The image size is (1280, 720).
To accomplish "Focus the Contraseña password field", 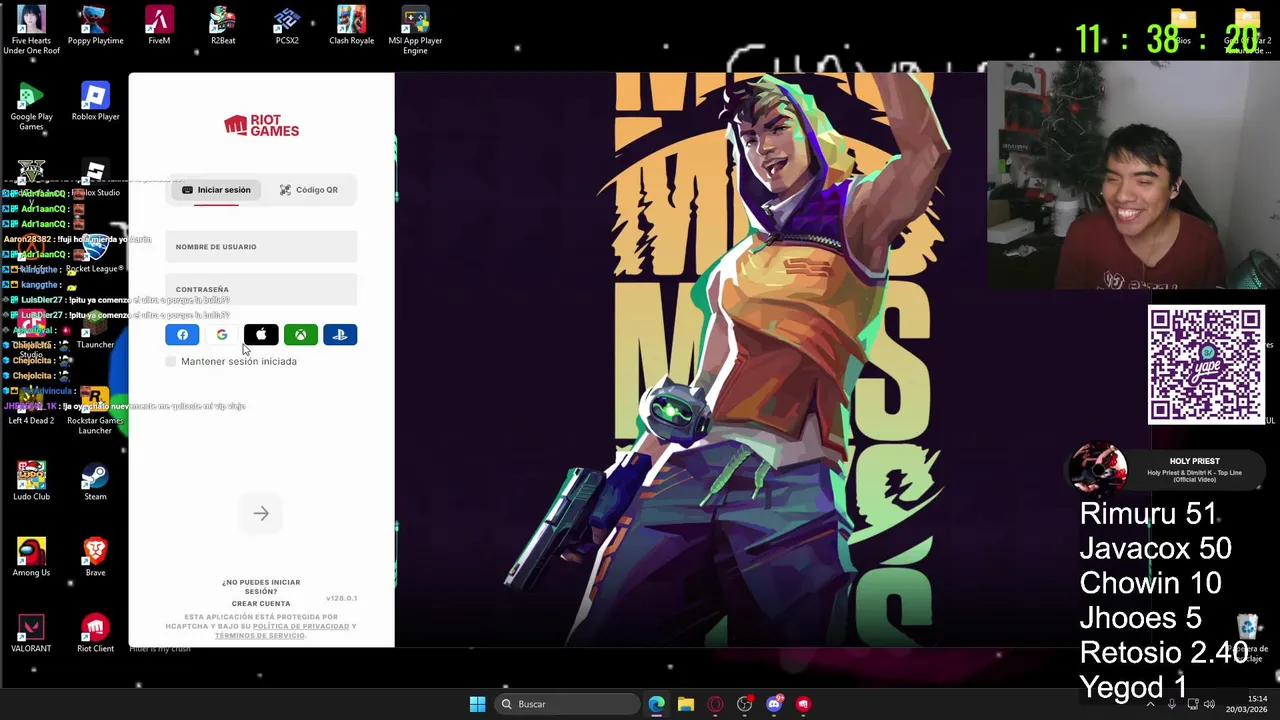I will click(x=261, y=289).
